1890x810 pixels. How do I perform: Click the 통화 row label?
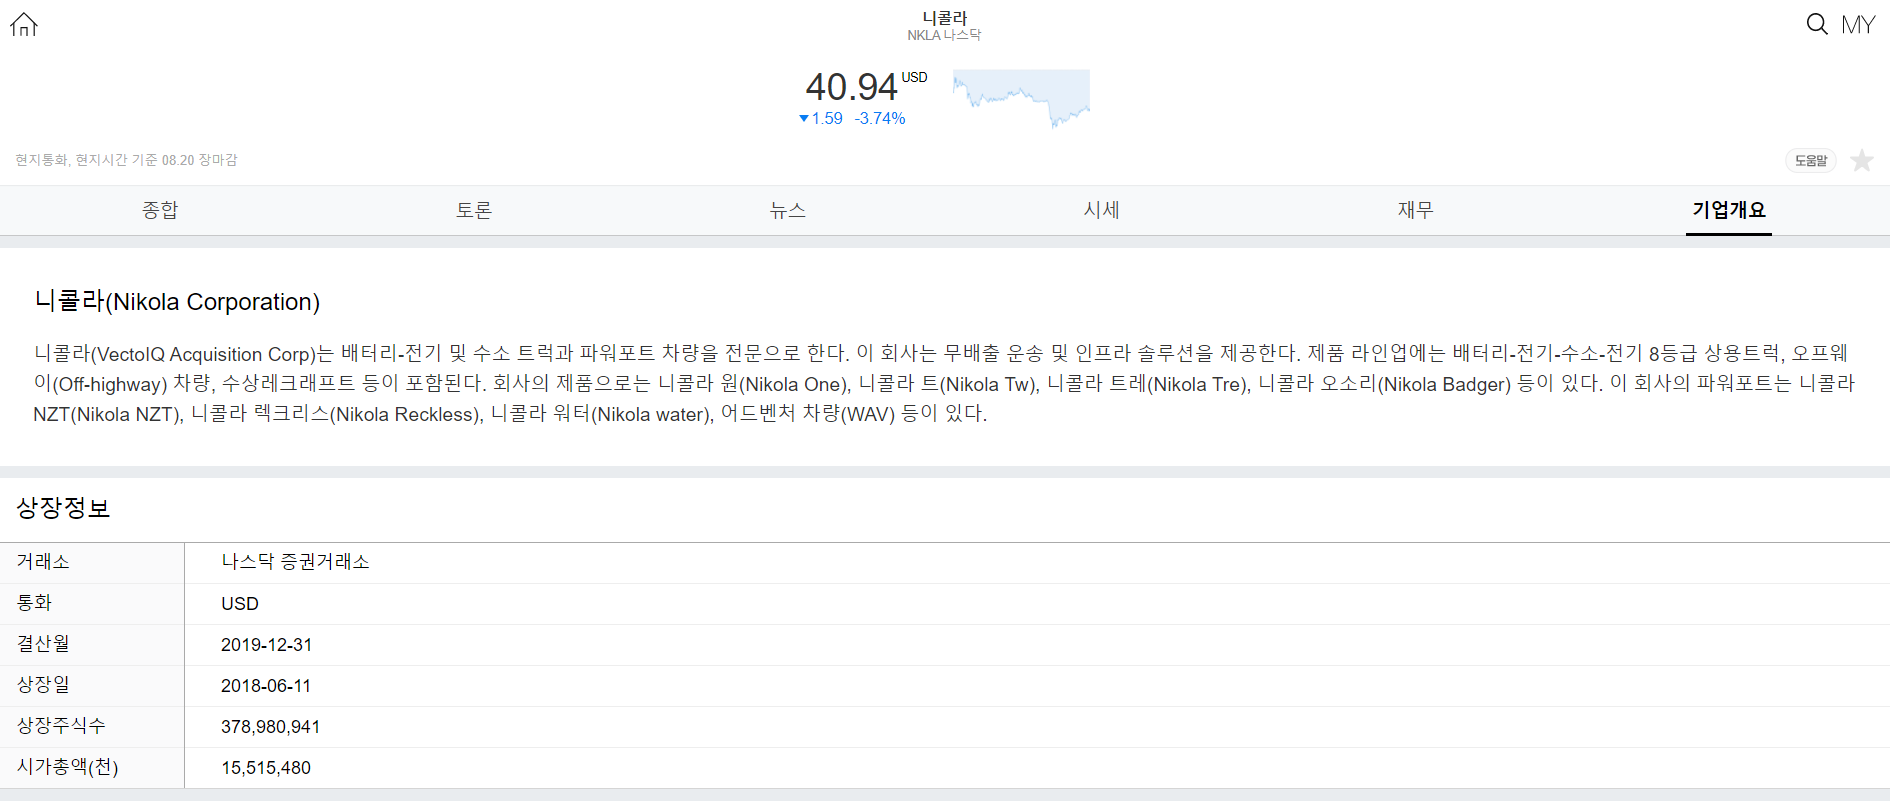pyautogui.click(x=34, y=603)
